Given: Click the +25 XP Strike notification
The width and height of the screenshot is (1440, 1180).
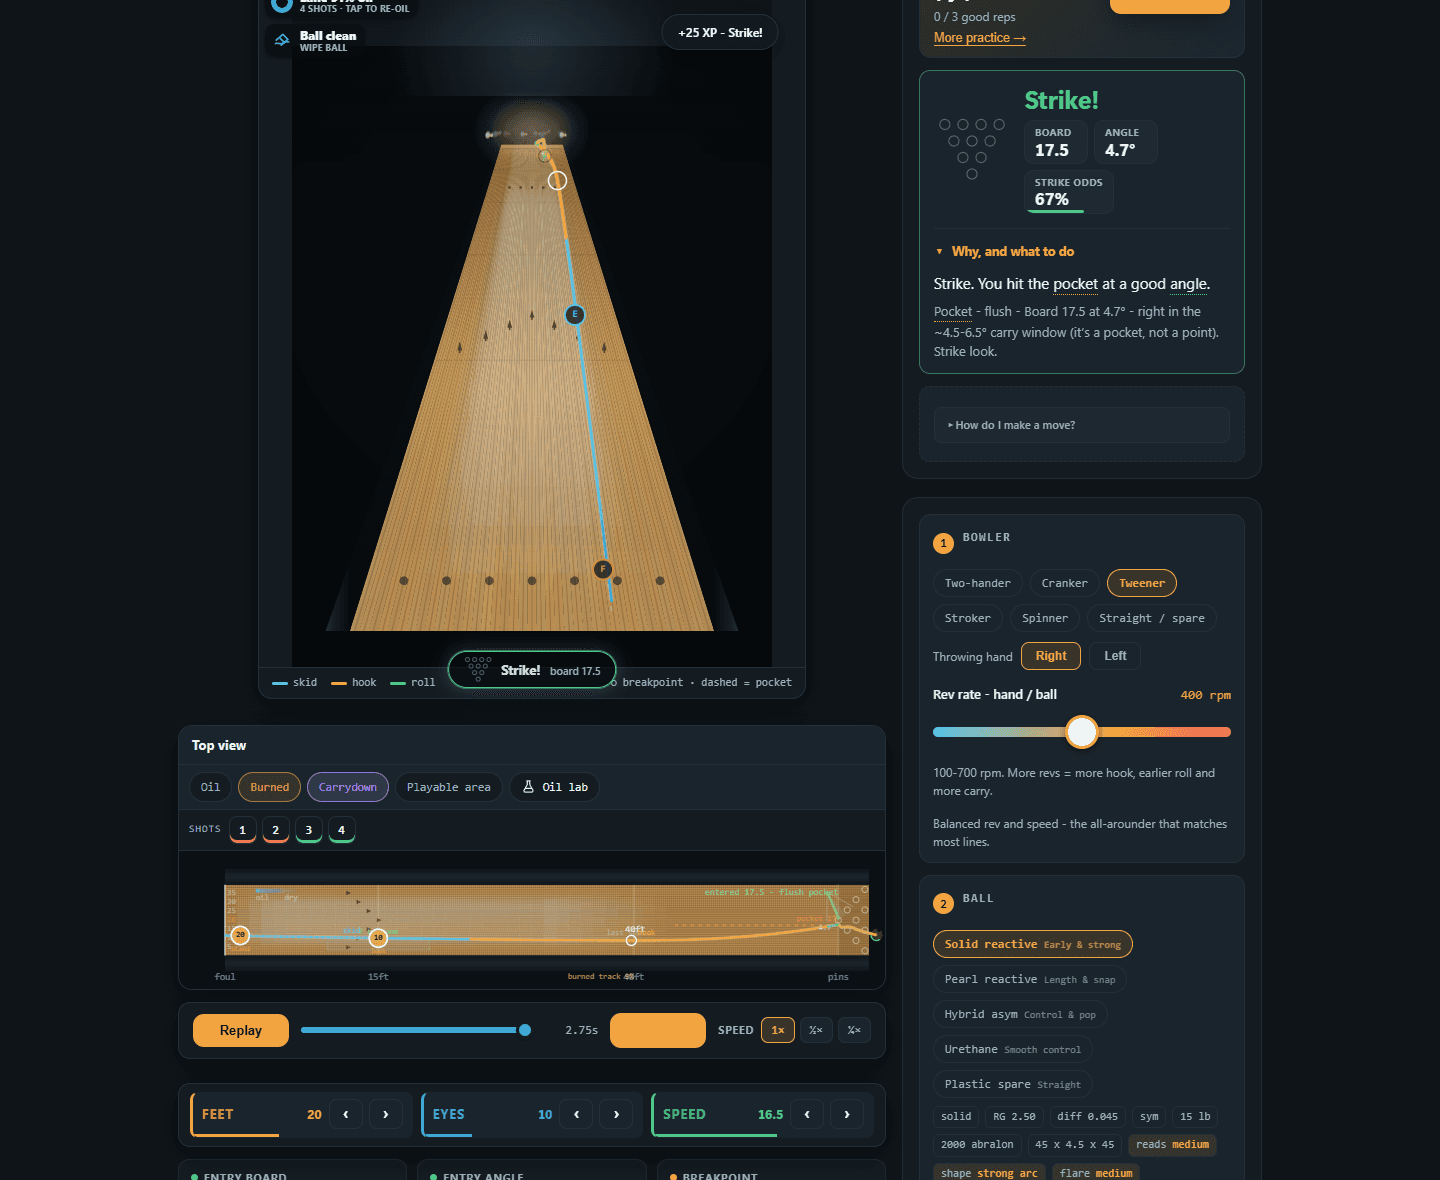Looking at the screenshot, I should (x=720, y=33).
